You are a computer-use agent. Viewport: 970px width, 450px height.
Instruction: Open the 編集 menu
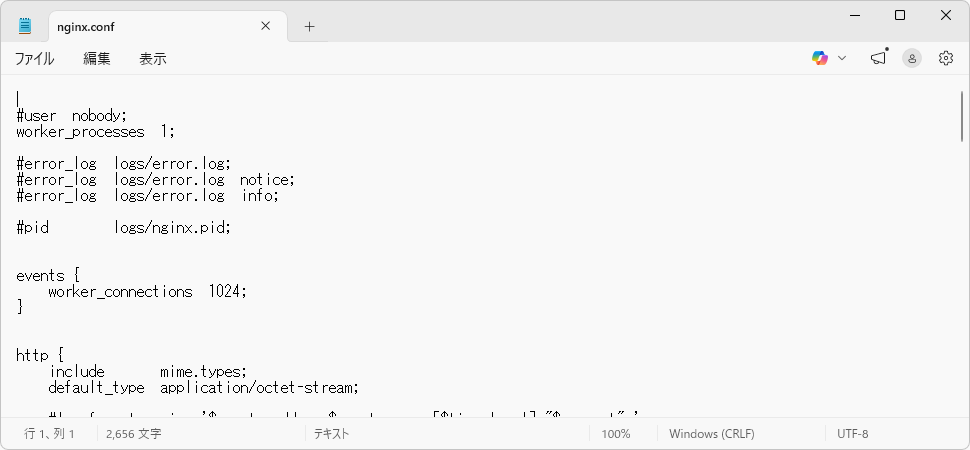97,59
